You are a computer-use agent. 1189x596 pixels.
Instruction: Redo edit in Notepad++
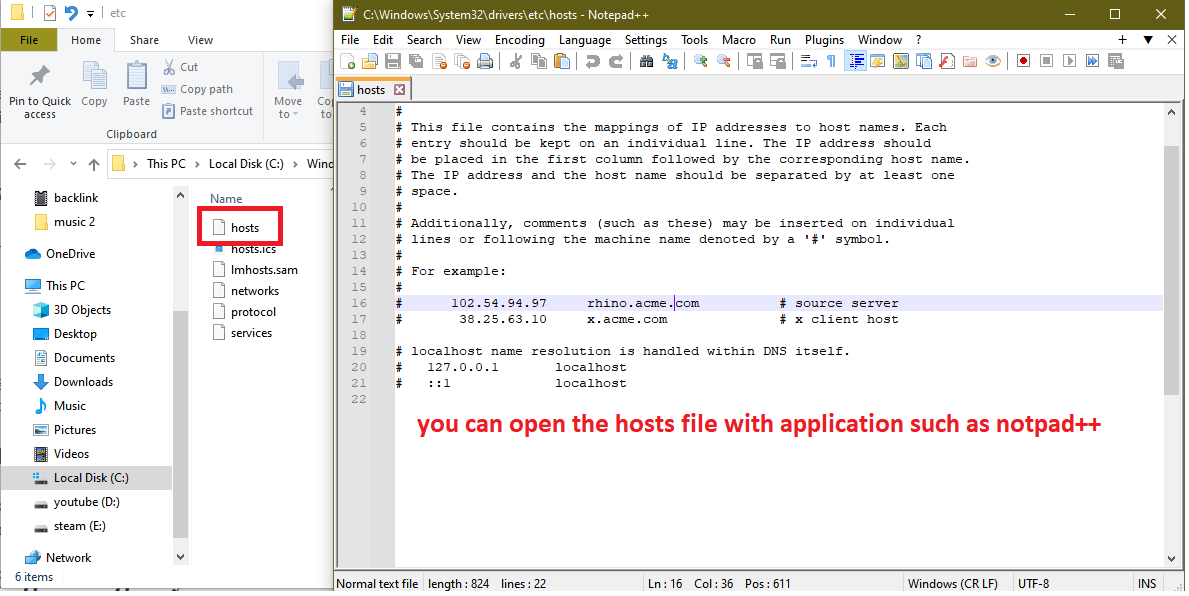pyautogui.click(x=616, y=61)
